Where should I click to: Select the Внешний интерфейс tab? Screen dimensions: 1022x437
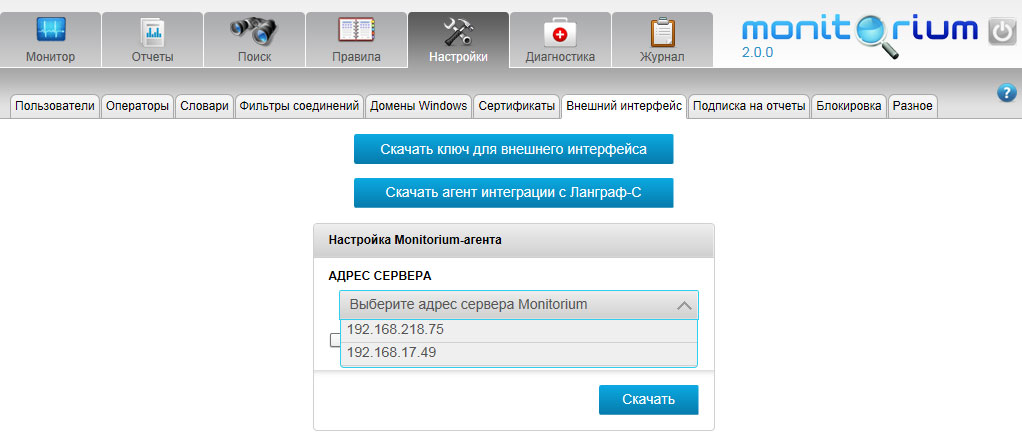click(x=624, y=106)
